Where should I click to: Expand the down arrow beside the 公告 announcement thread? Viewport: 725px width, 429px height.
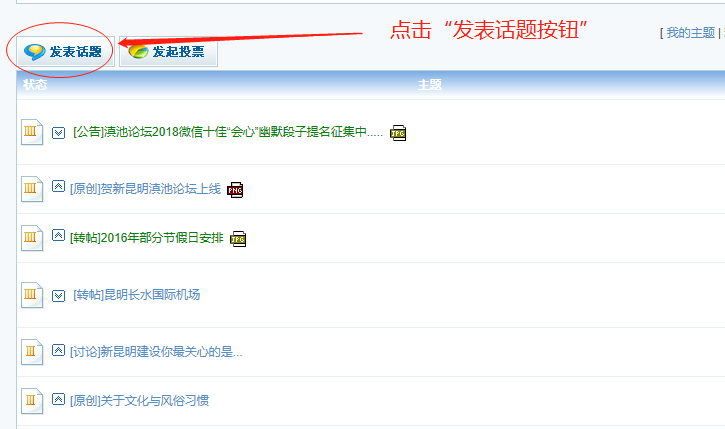[58, 133]
